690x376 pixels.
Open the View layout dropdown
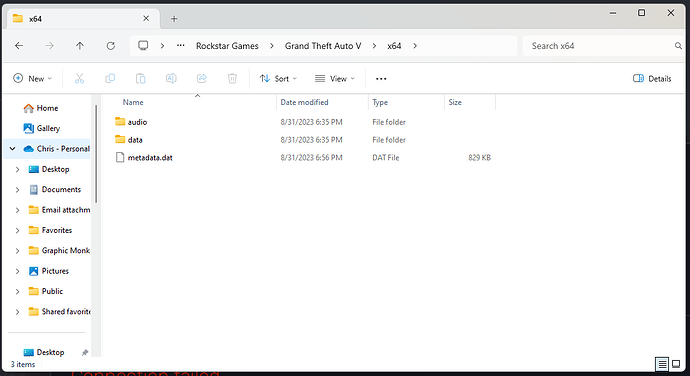click(x=335, y=78)
